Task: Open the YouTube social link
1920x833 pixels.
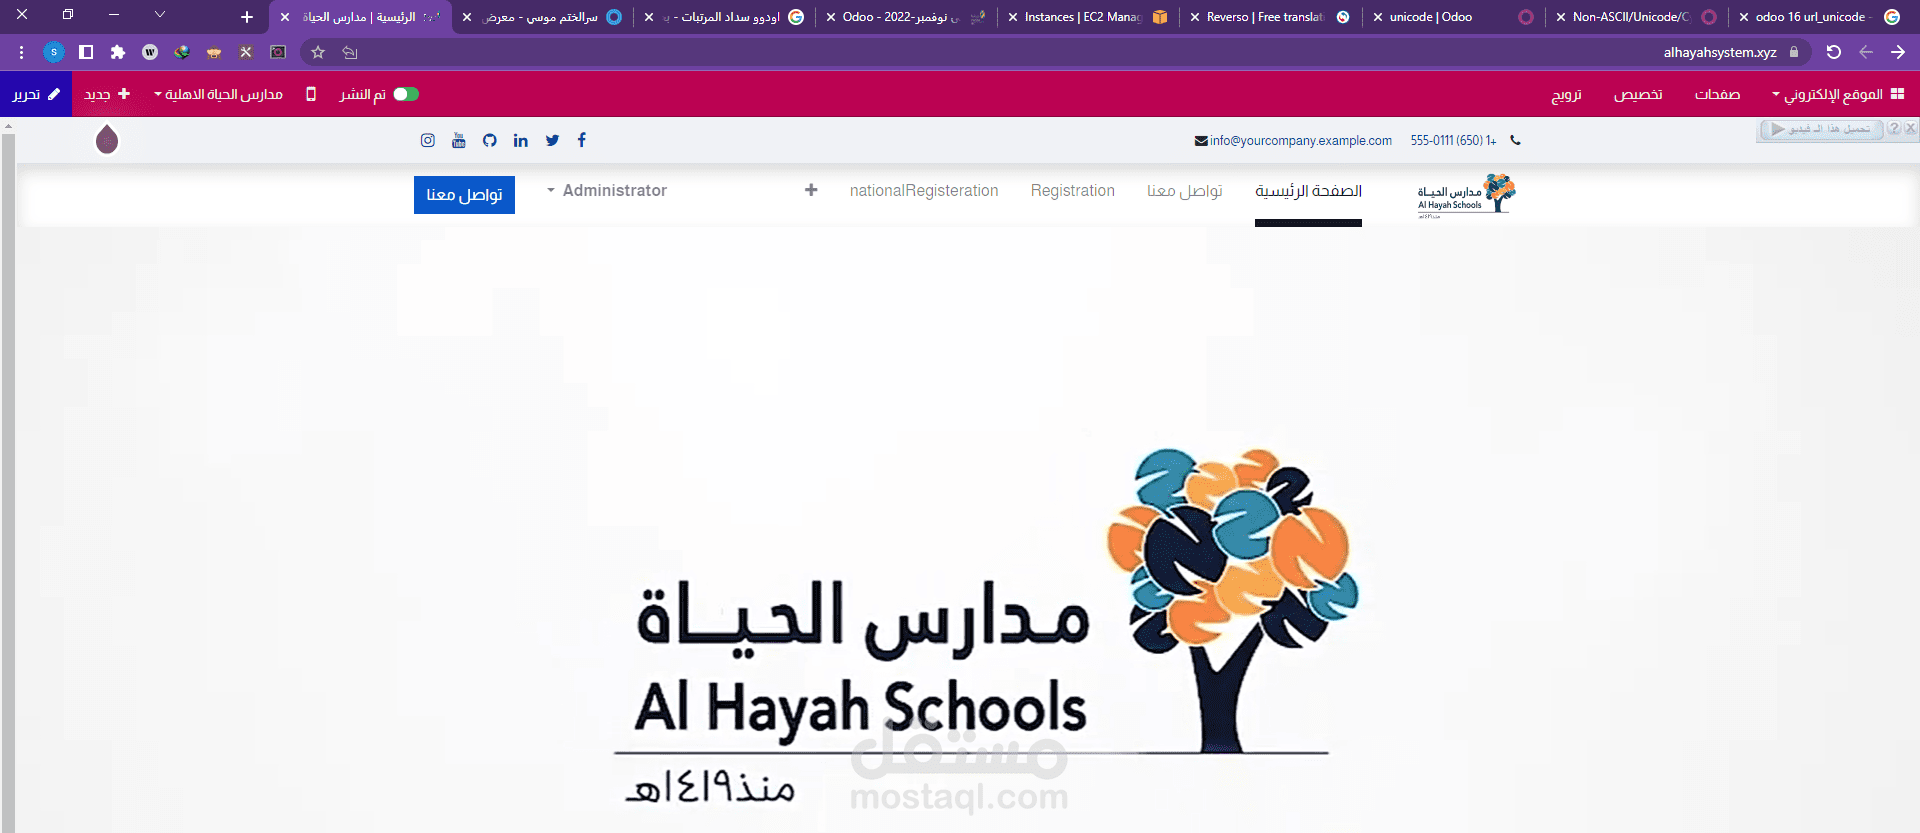Action: coord(459,140)
